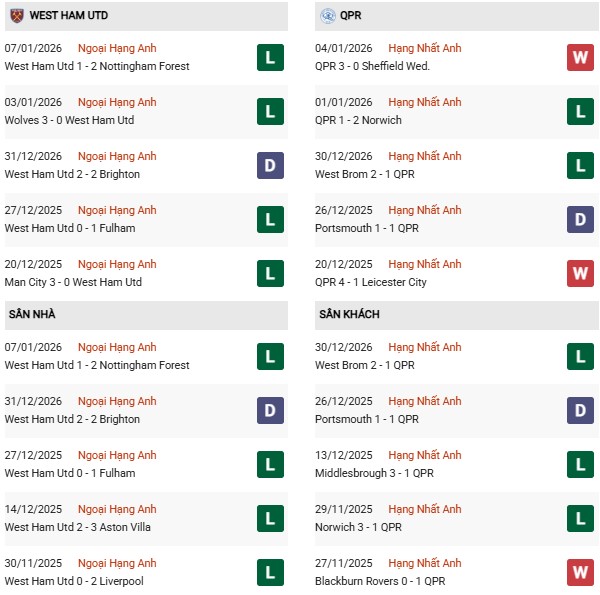Click the L badge for Wolves vs West Ham
The width and height of the screenshot is (600, 595).
[270, 111]
